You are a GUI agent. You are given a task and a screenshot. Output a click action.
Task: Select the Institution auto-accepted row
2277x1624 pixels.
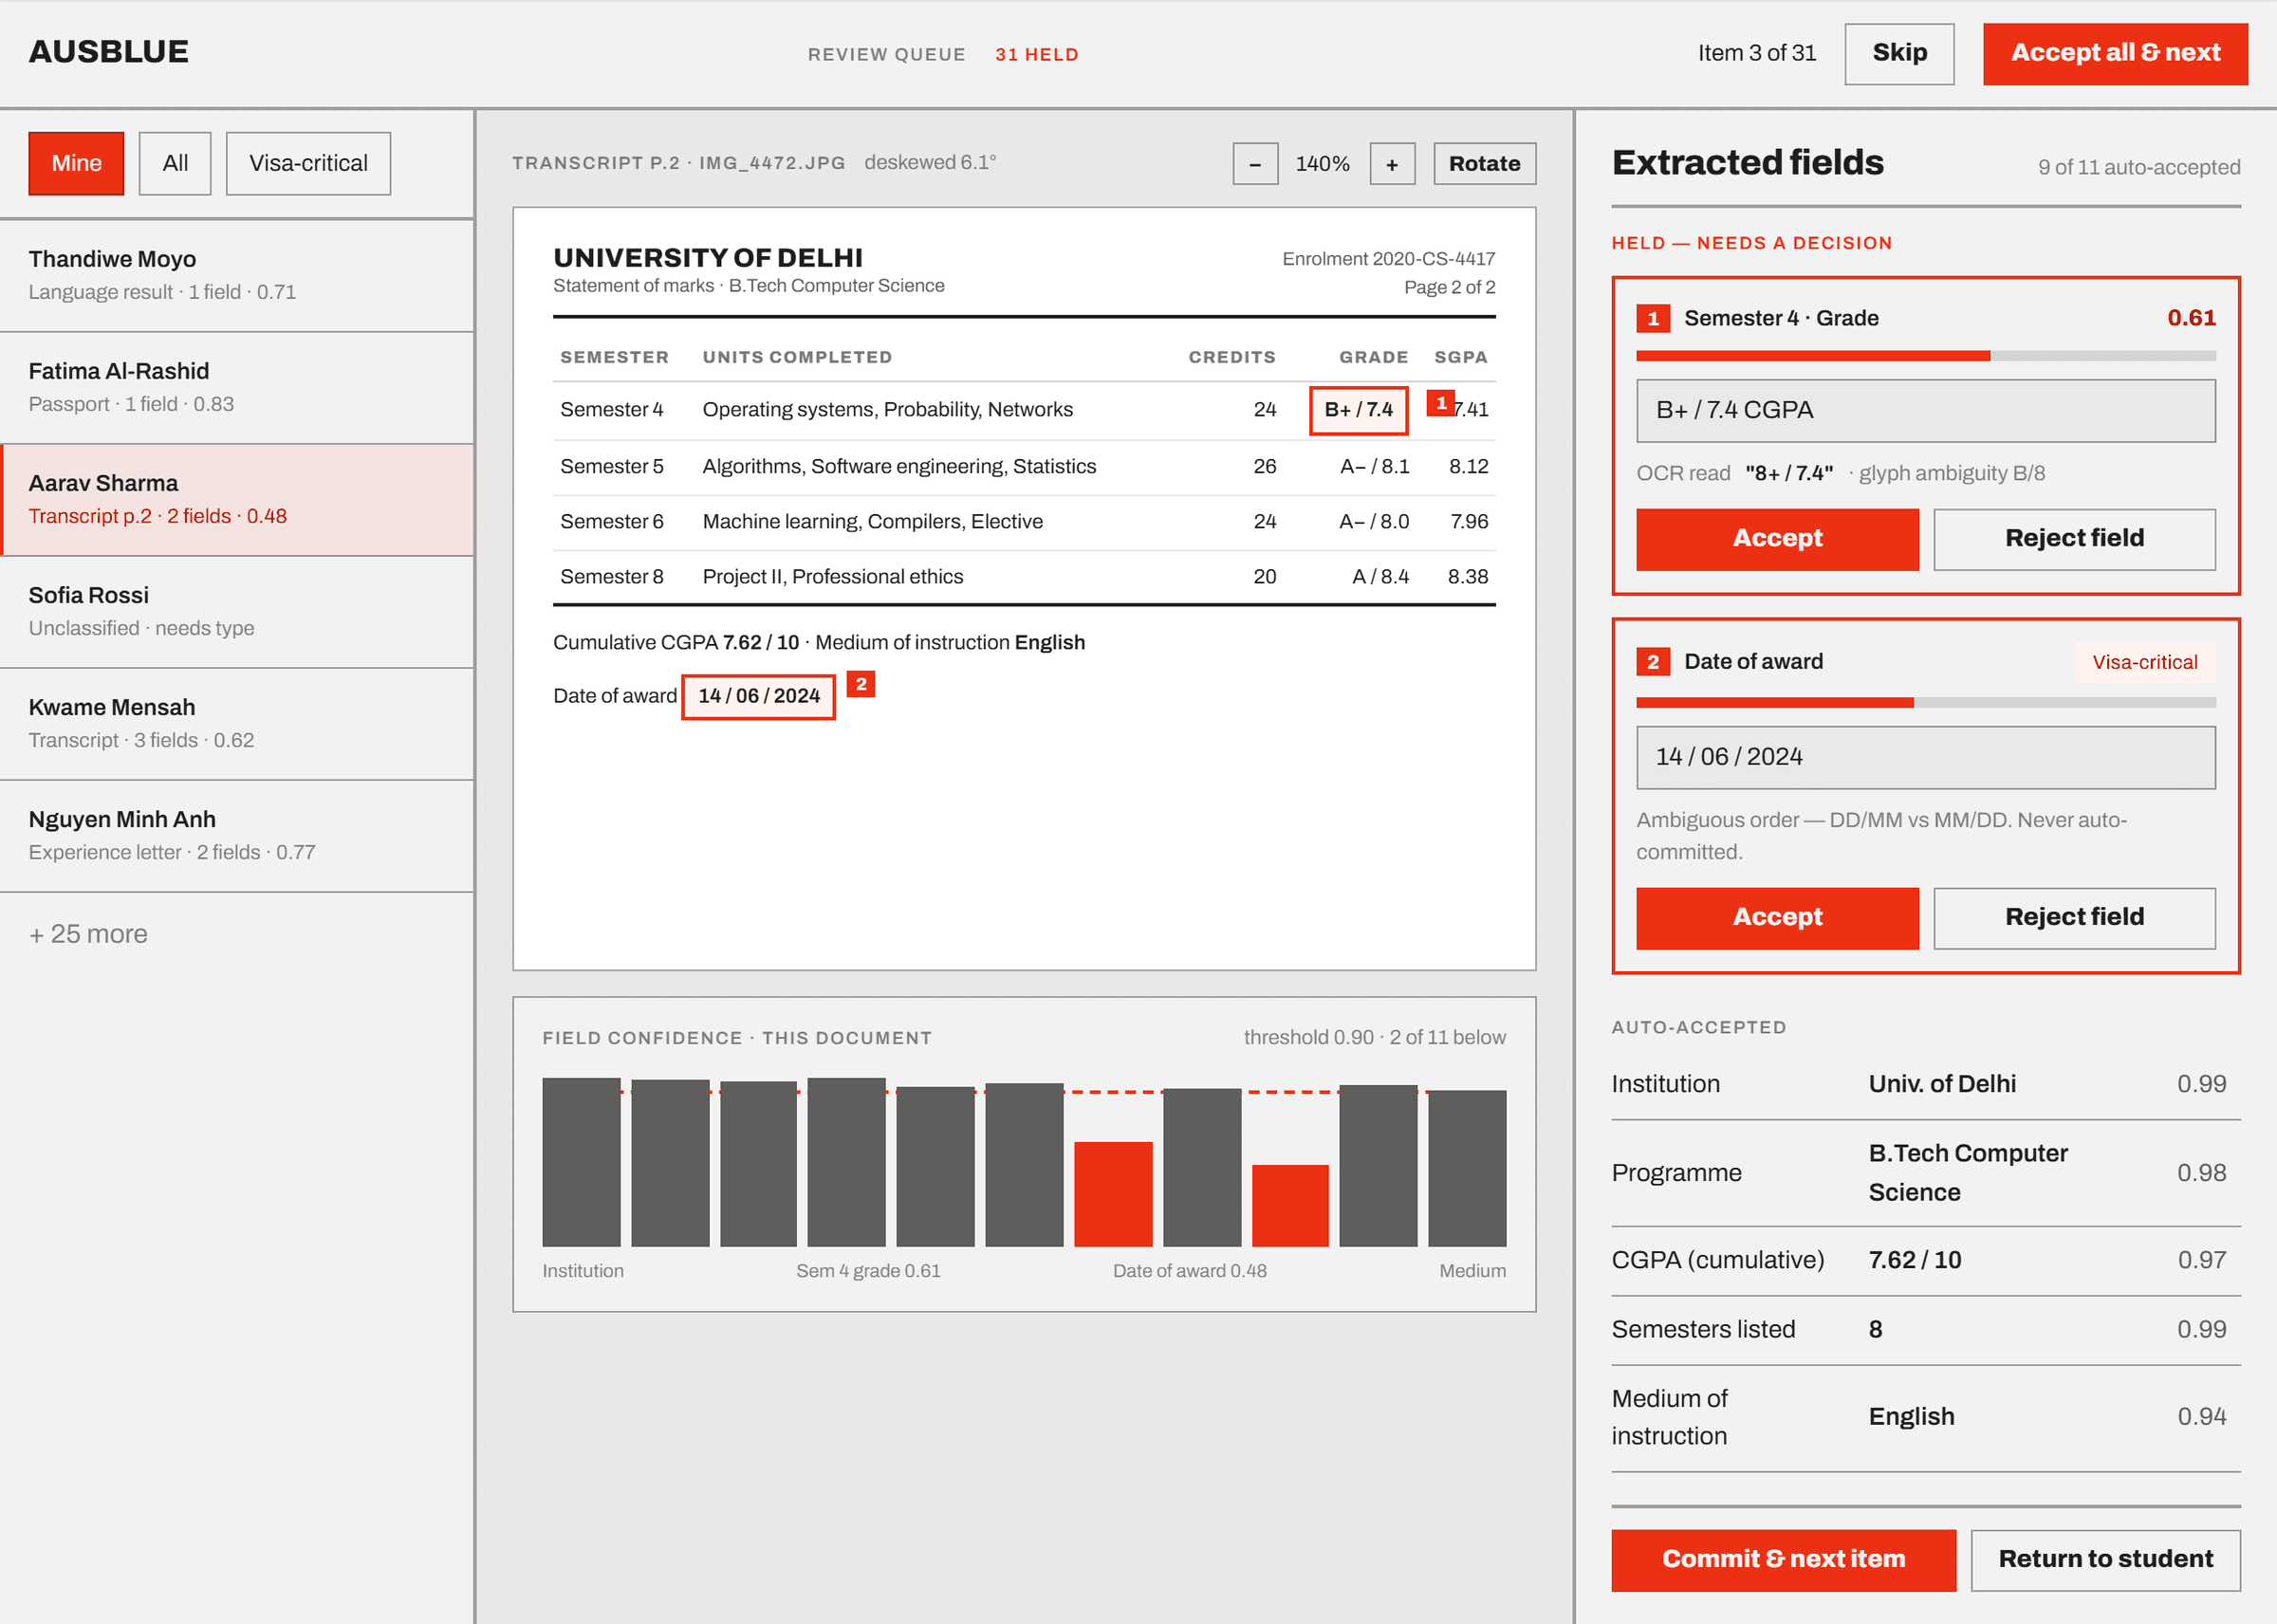(1926, 1085)
